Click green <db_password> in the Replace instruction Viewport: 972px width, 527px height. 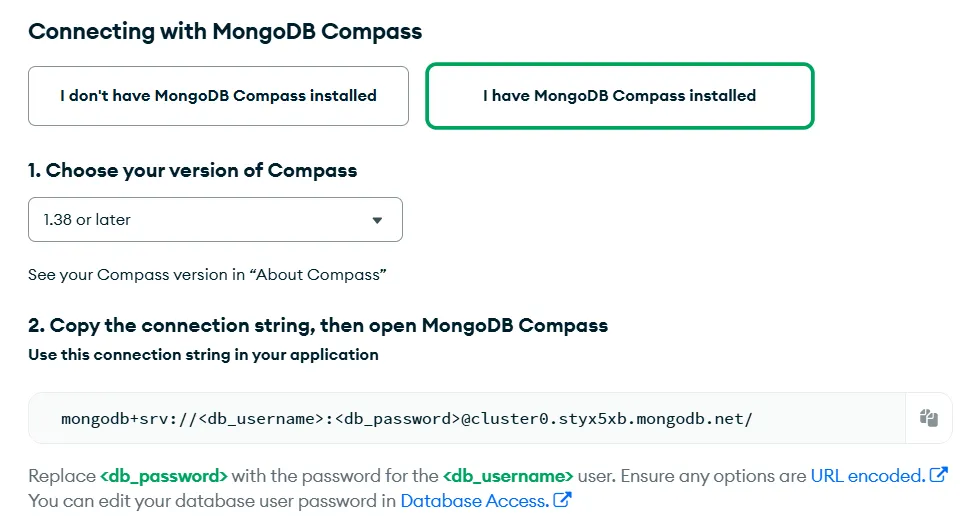(164, 476)
